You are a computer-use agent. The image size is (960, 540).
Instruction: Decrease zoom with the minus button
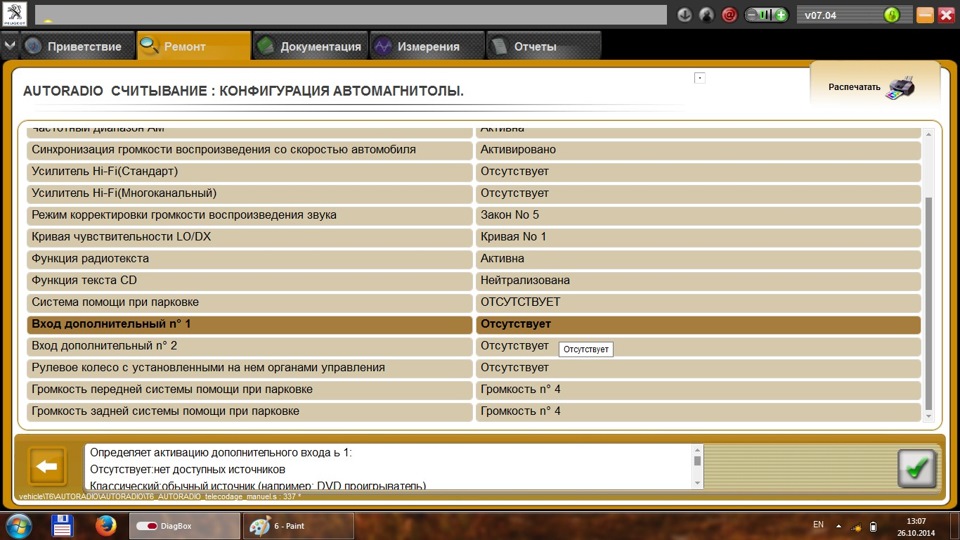[x=752, y=15]
